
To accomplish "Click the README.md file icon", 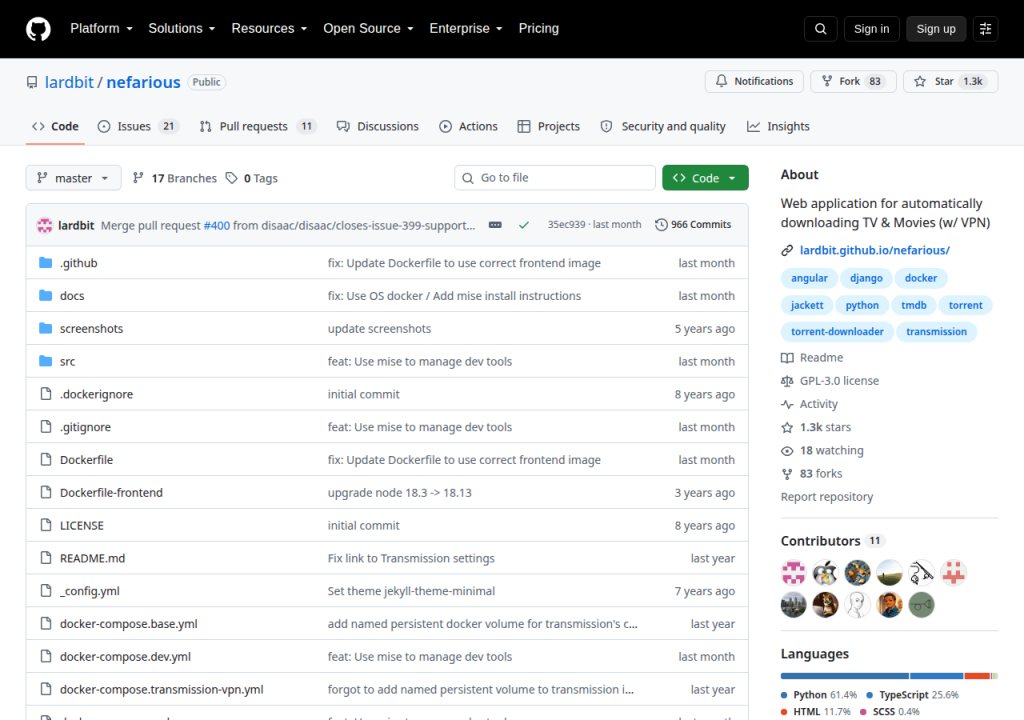I will click(x=46, y=557).
